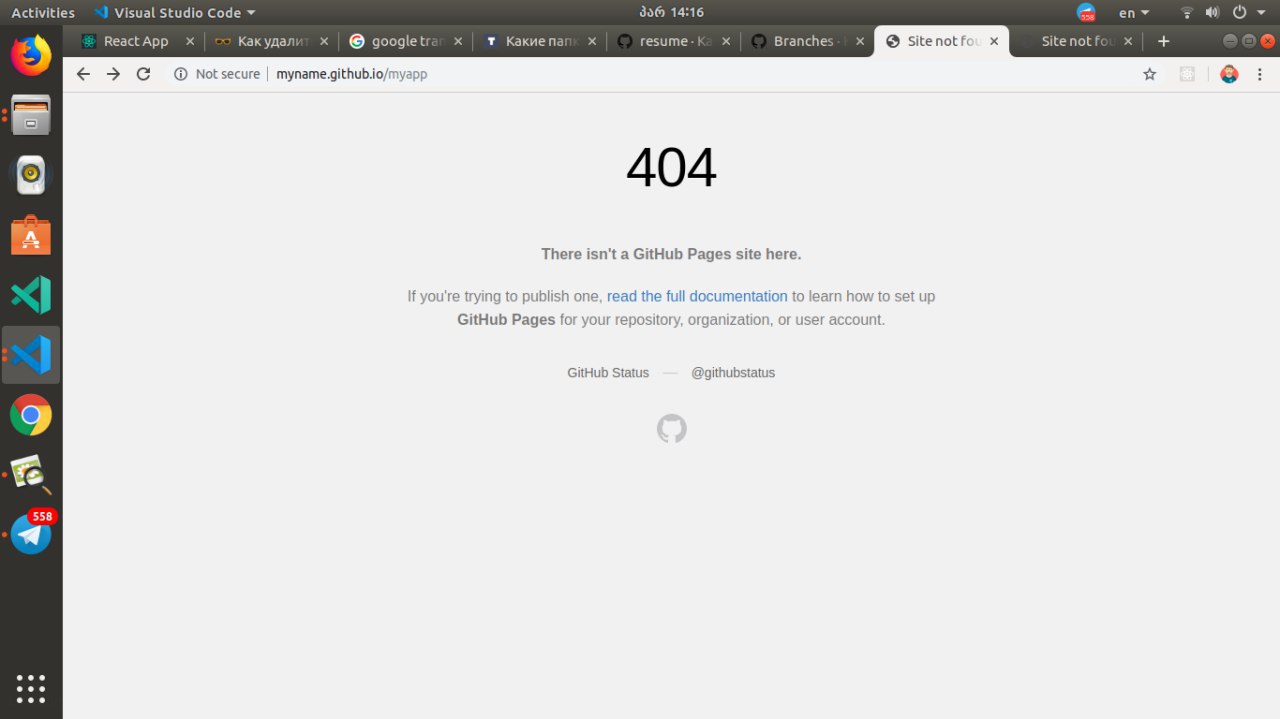The width and height of the screenshot is (1280, 719).
Task: Show Applications grid in the dock
Action: (x=31, y=689)
